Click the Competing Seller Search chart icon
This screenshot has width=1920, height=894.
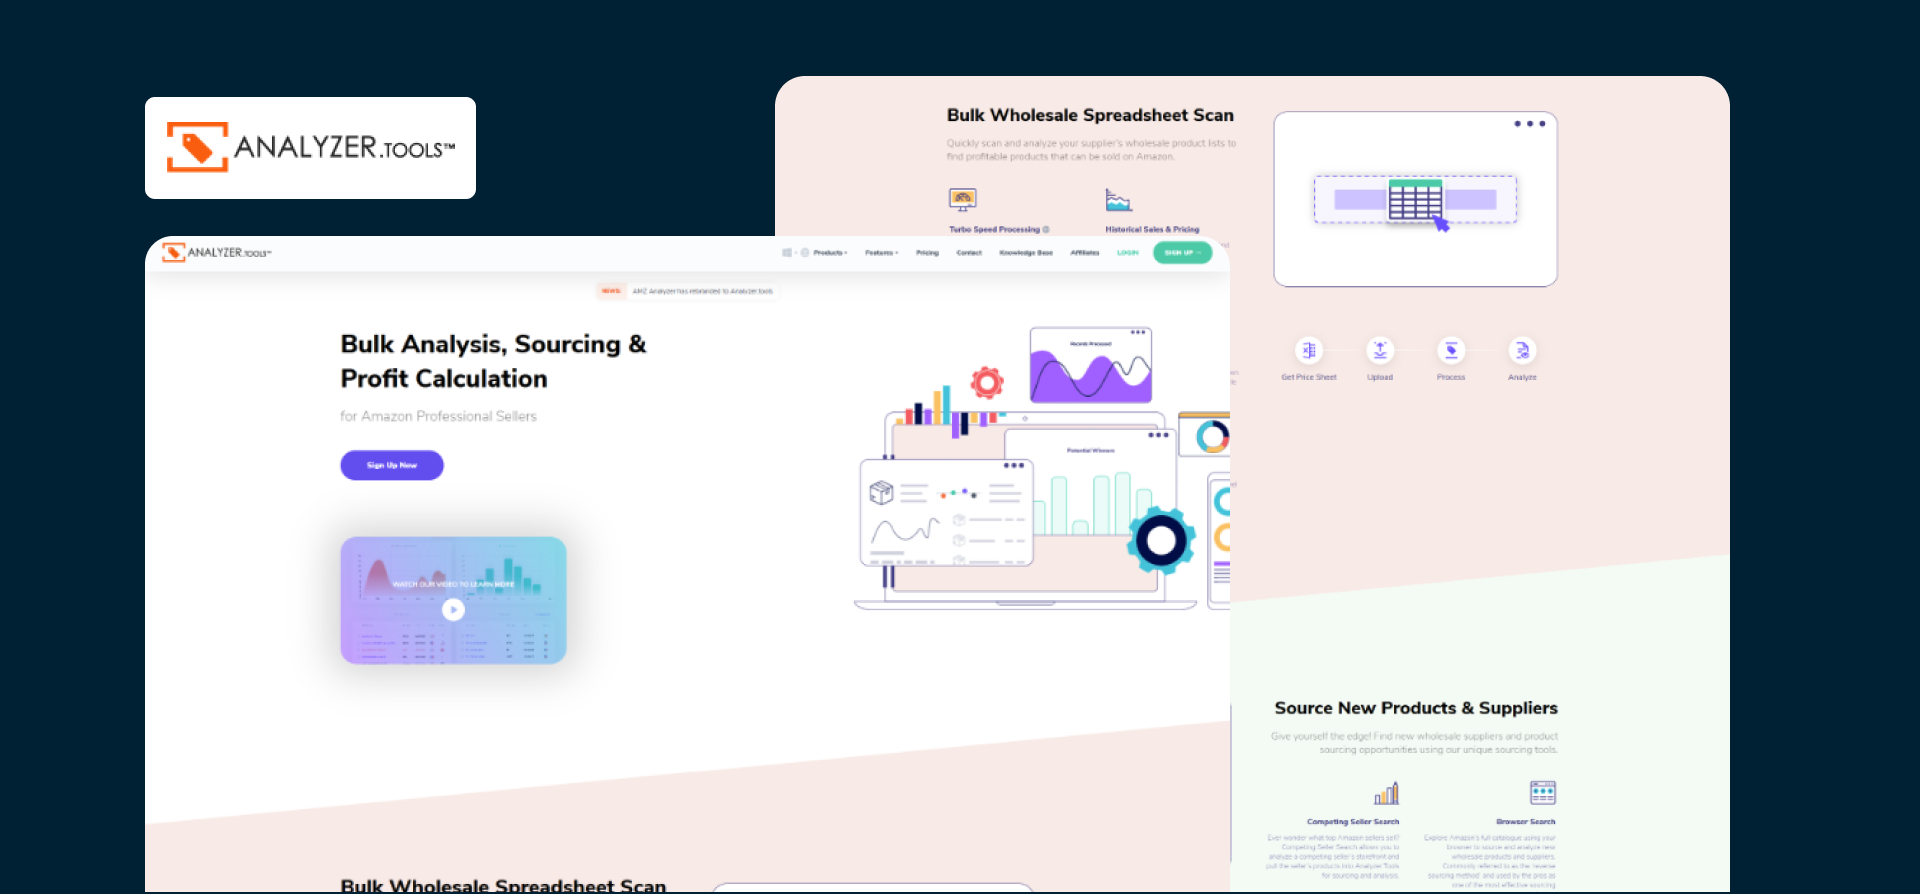(x=1386, y=793)
